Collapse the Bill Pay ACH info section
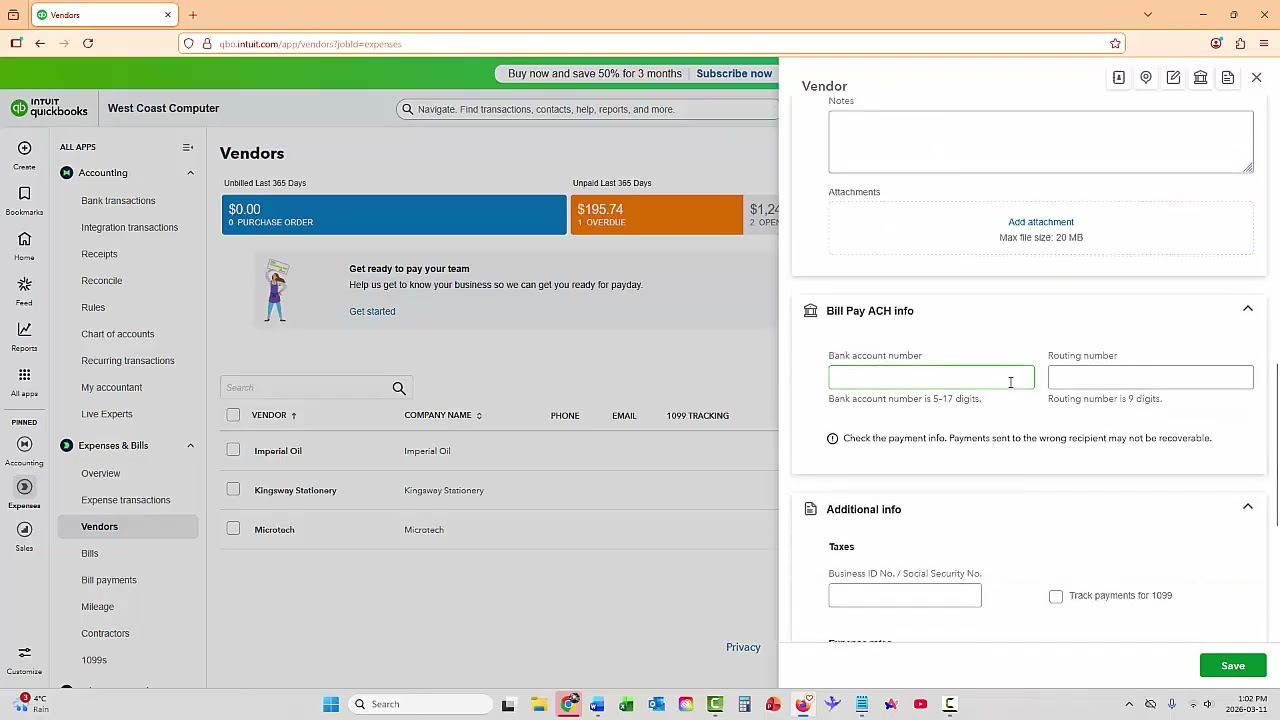Screen dimensions: 1280x720 [x=1248, y=309]
